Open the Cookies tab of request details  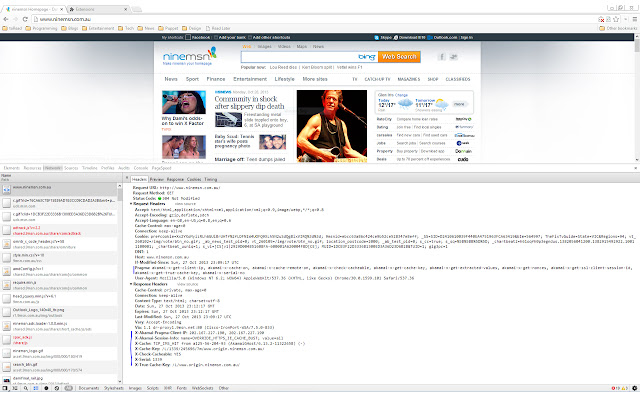[x=194, y=179]
